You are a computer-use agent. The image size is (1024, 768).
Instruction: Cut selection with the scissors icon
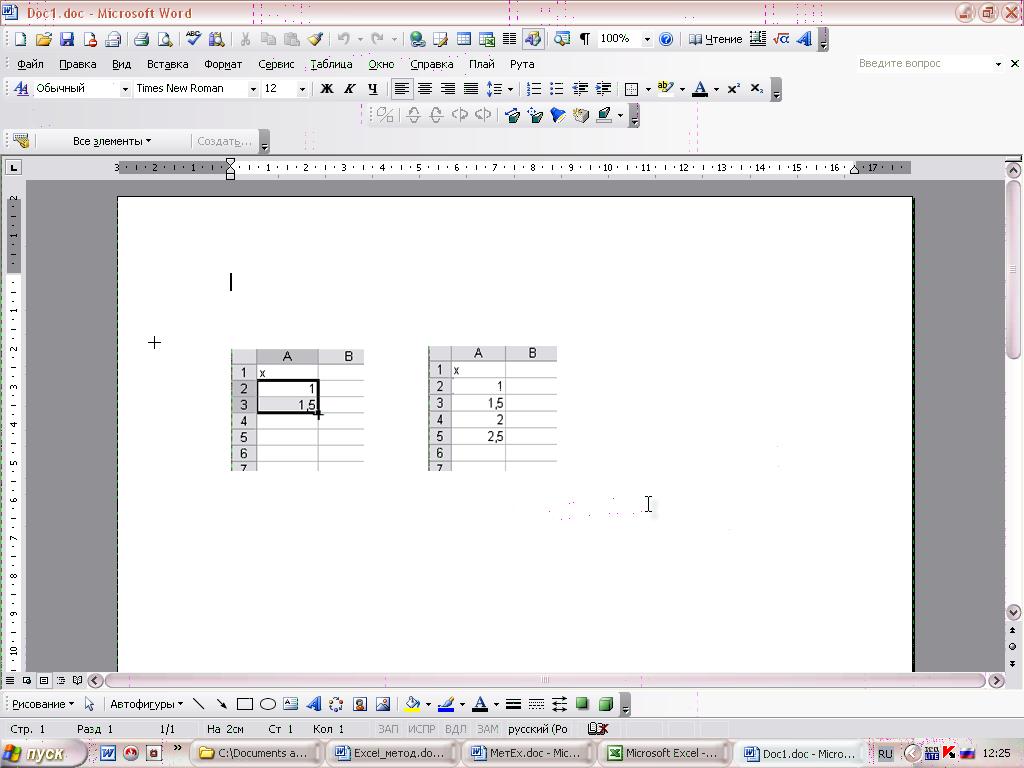245,39
